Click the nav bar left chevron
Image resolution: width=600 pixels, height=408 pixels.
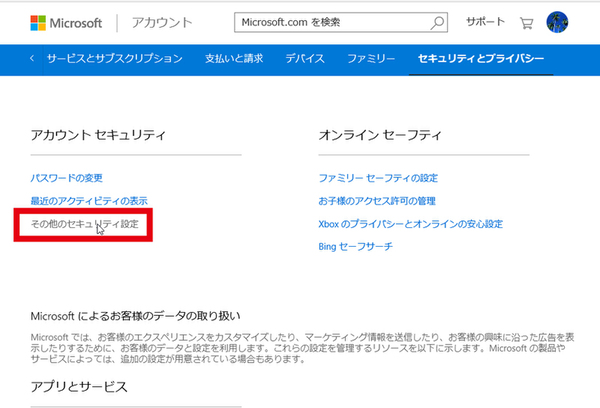[x=32, y=58]
